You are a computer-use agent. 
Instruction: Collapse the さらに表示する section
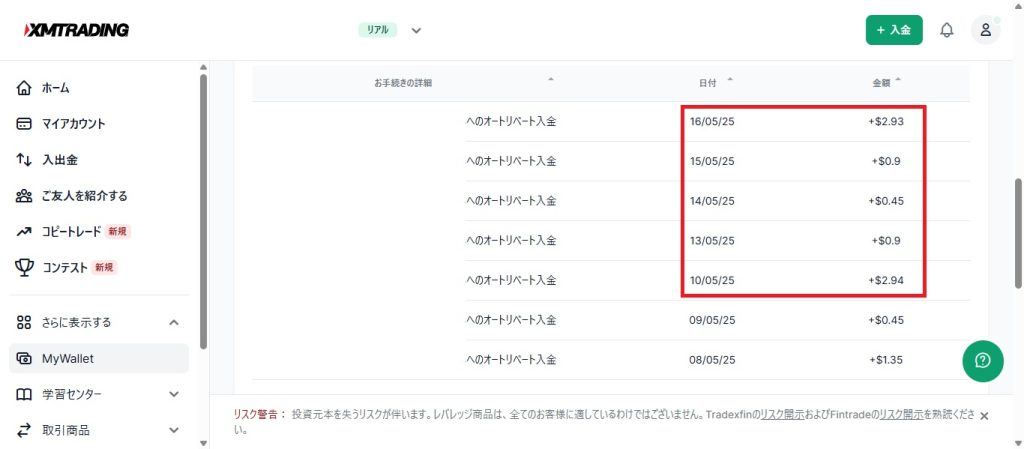pyautogui.click(x=174, y=322)
